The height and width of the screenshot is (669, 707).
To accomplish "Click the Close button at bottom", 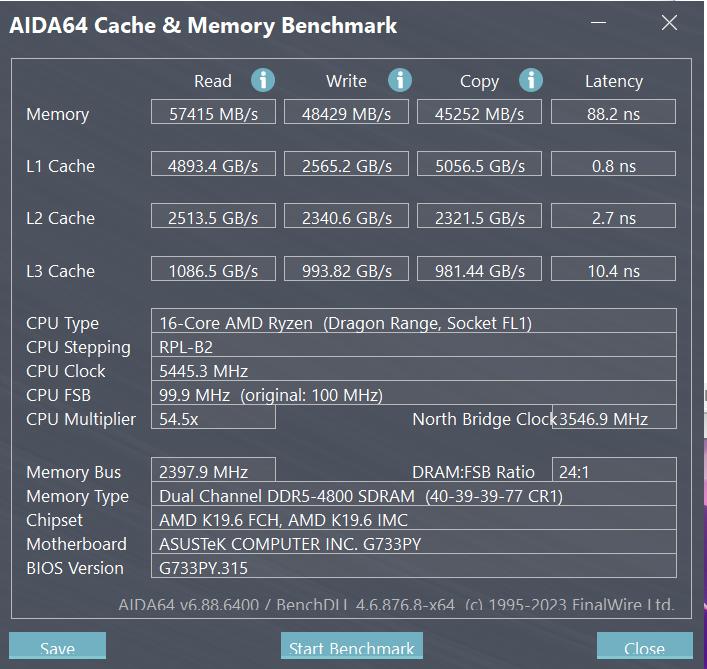I will pos(645,646).
